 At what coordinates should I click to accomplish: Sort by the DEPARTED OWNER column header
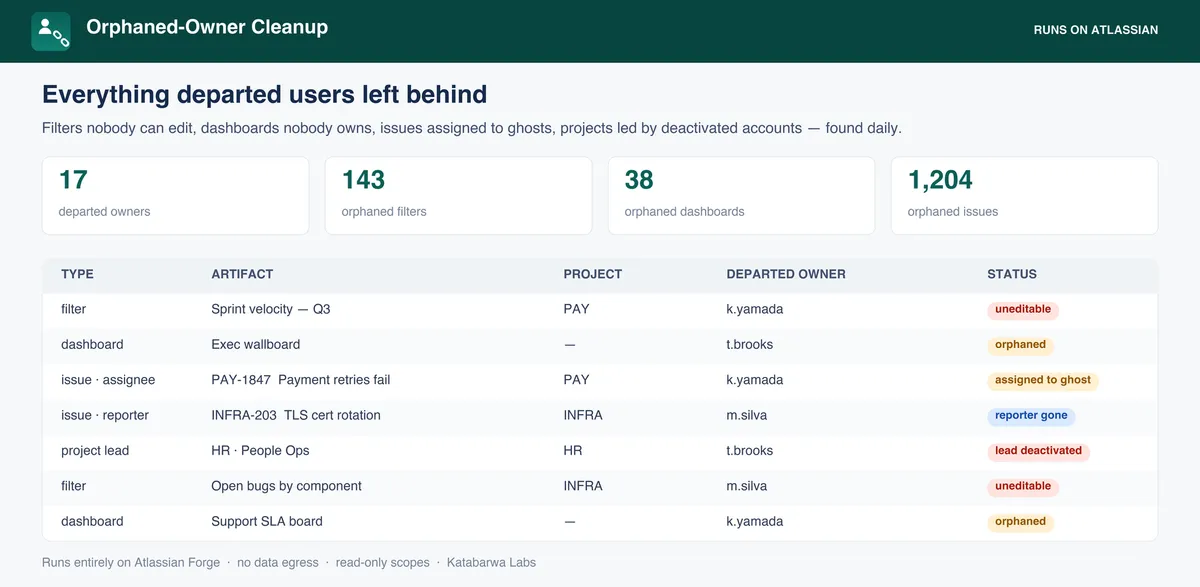[x=786, y=274]
